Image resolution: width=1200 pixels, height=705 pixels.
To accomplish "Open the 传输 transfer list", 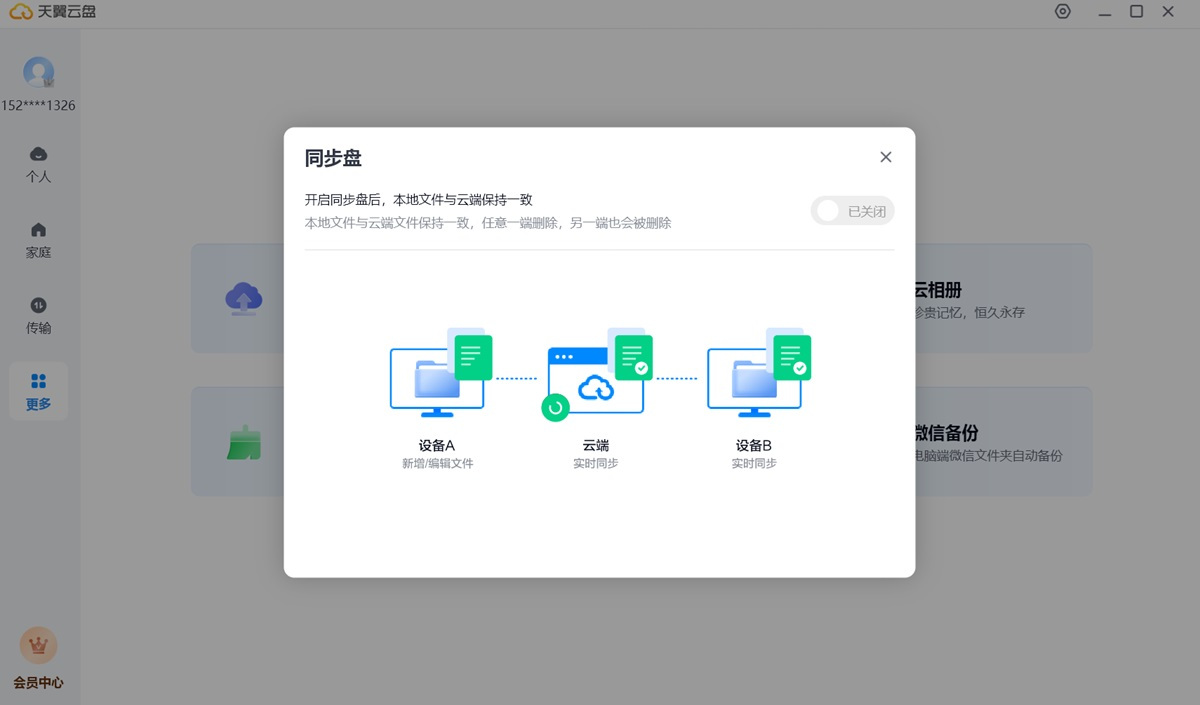I will (38, 315).
